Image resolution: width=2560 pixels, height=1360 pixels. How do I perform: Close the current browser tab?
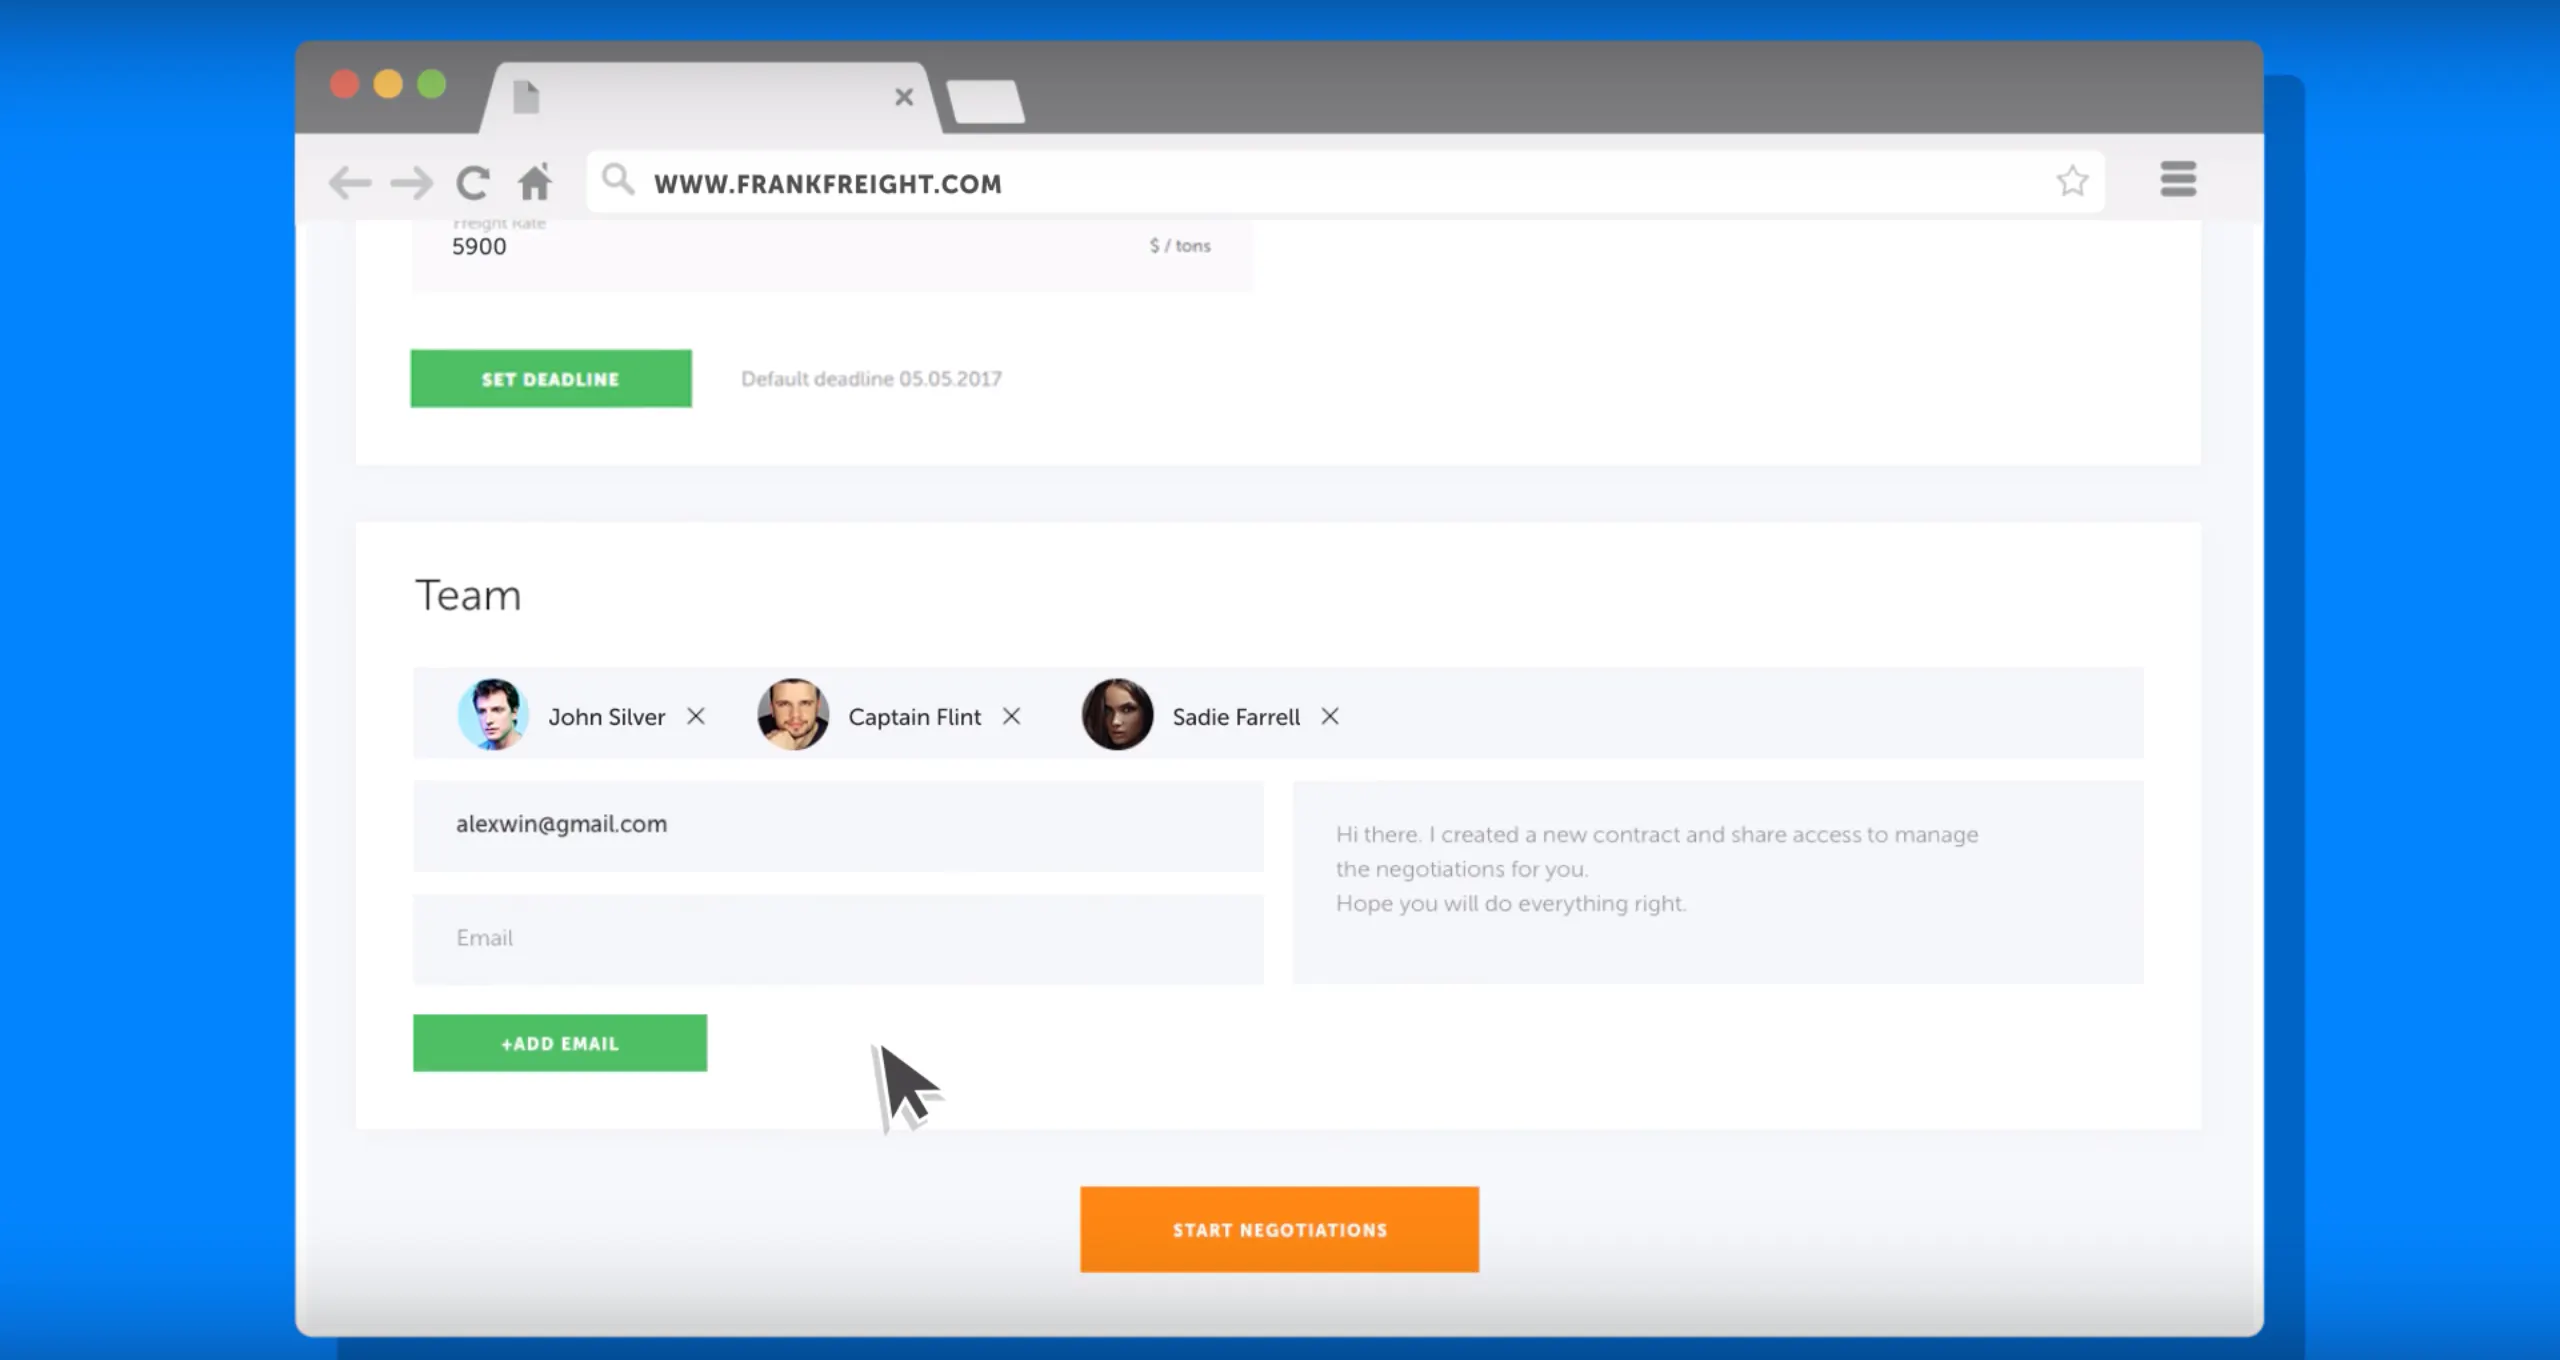click(x=904, y=97)
